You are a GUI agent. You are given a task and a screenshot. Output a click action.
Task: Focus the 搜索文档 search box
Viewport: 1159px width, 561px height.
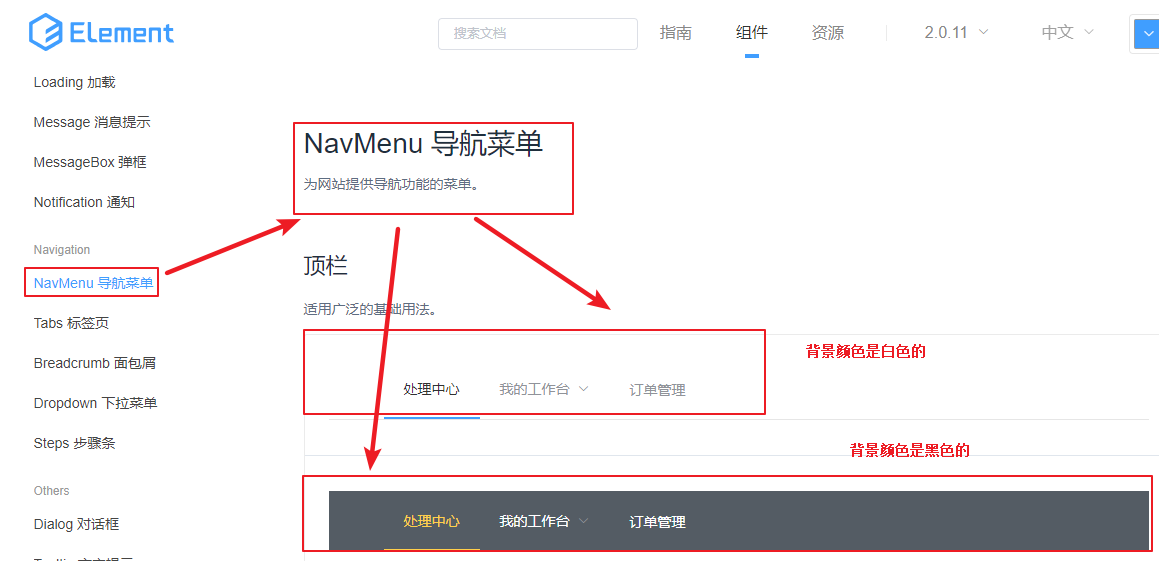[x=537, y=33]
